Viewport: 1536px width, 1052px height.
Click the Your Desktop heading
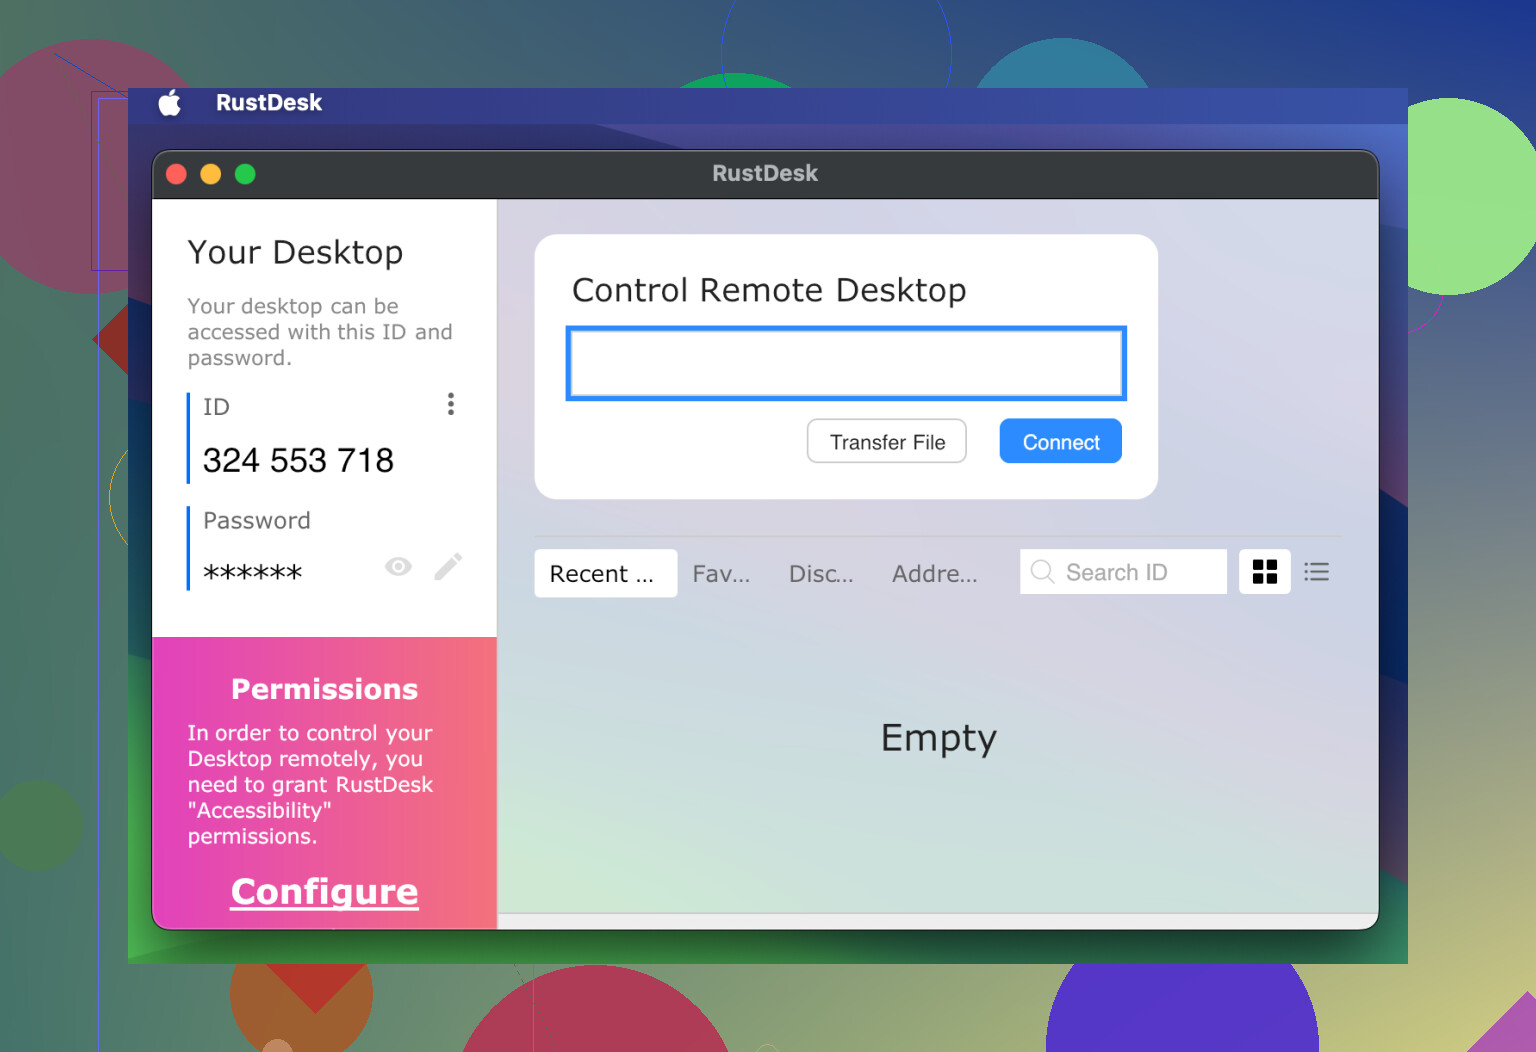(x=295, y=252)
